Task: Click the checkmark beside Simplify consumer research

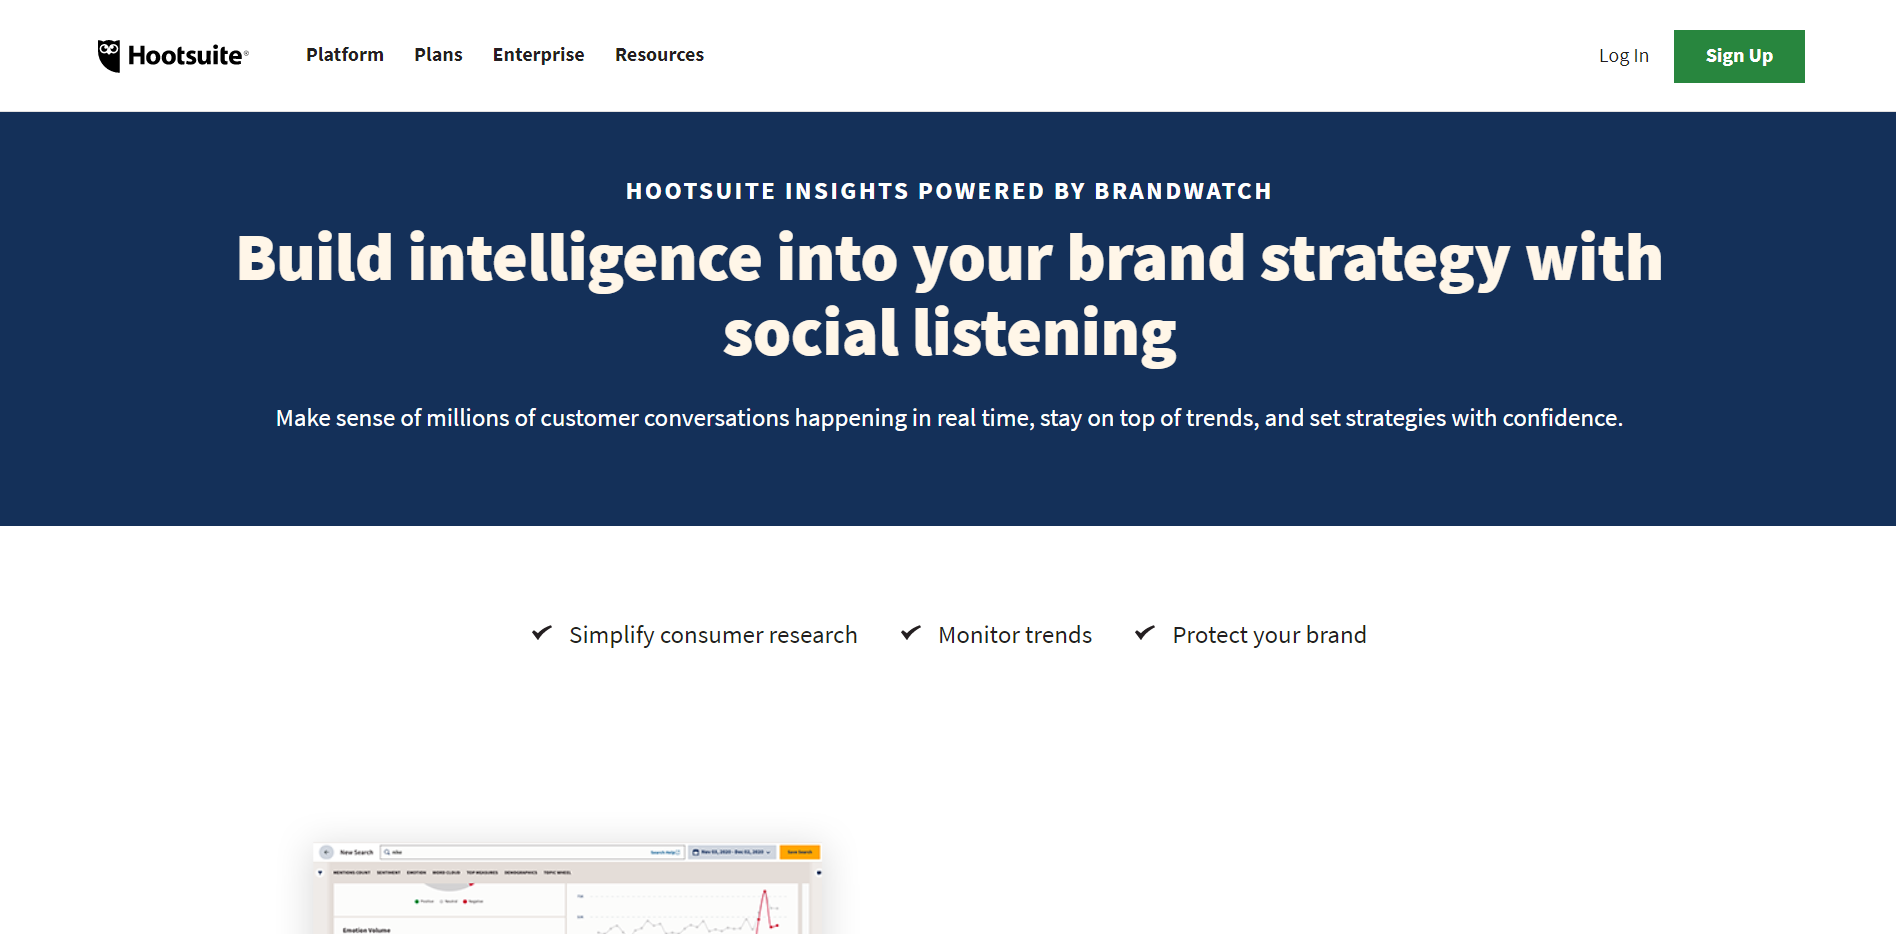Action: coord(542,633)
